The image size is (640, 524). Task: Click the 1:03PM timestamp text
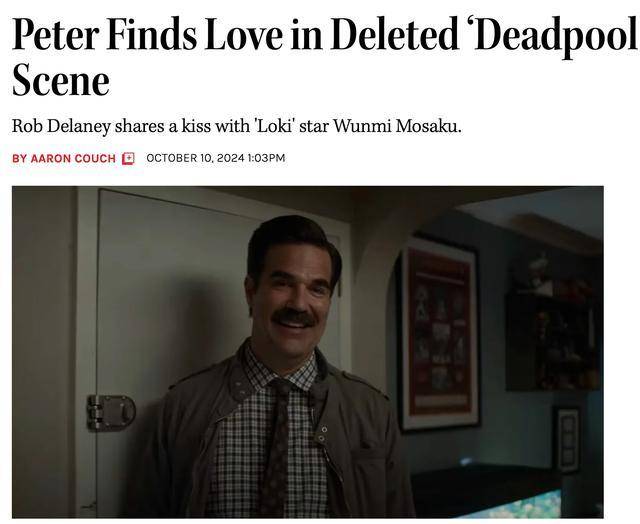264,158
